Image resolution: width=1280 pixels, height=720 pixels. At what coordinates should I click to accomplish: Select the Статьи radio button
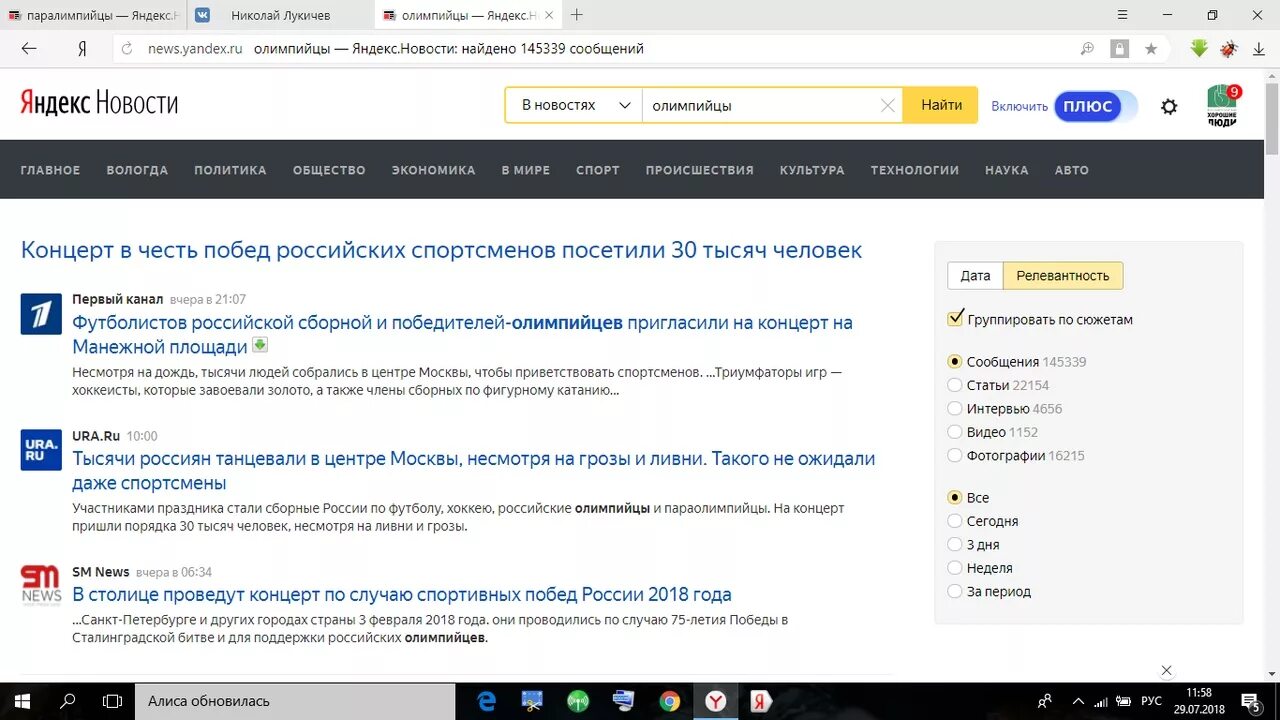coord(955,385)
